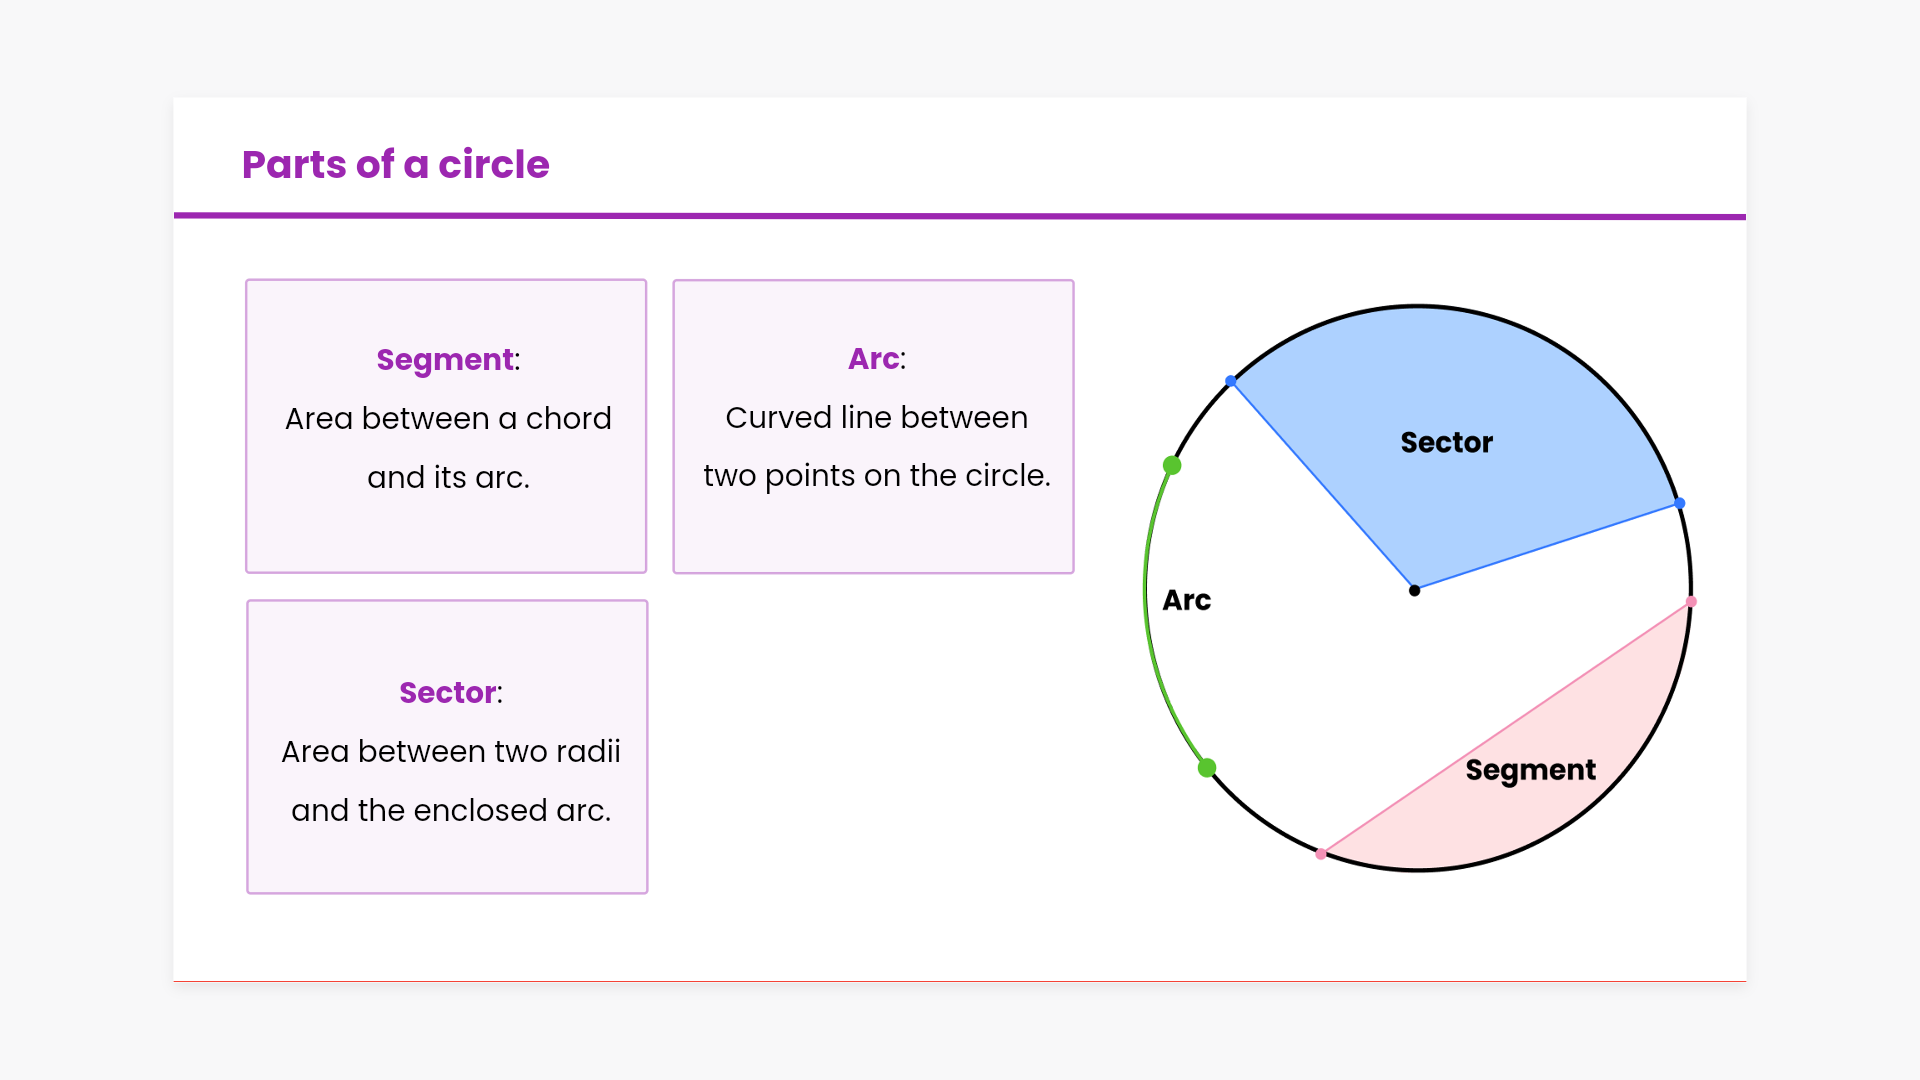The width and height of the screenshot is (1920, 1080).
Task: Select the upper green arc endpoint
Action: pyautogui.click(x=1172, y=465)
